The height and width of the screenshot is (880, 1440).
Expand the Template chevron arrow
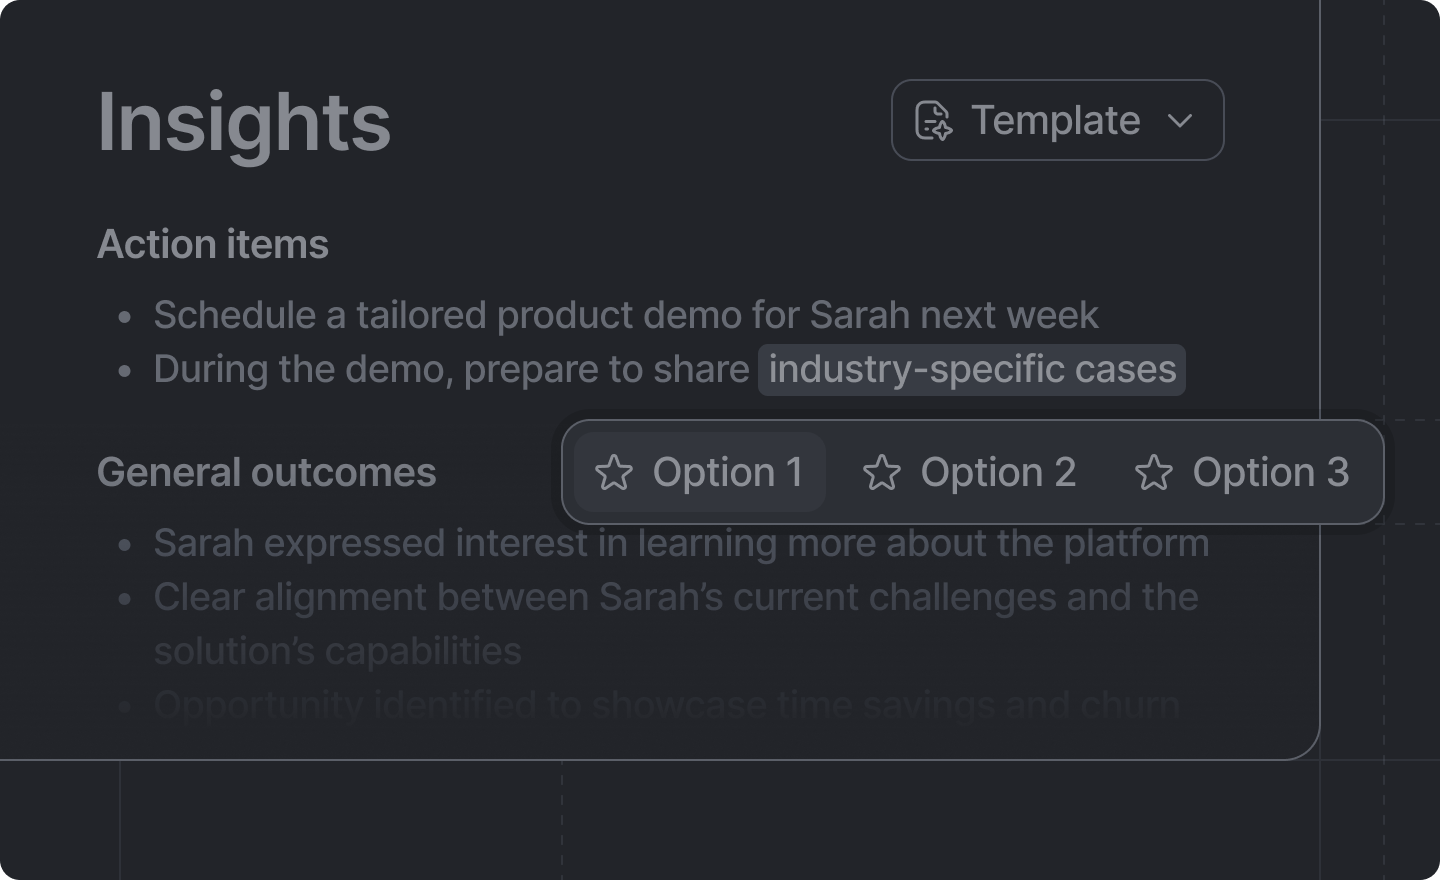tap(1180, 121)
